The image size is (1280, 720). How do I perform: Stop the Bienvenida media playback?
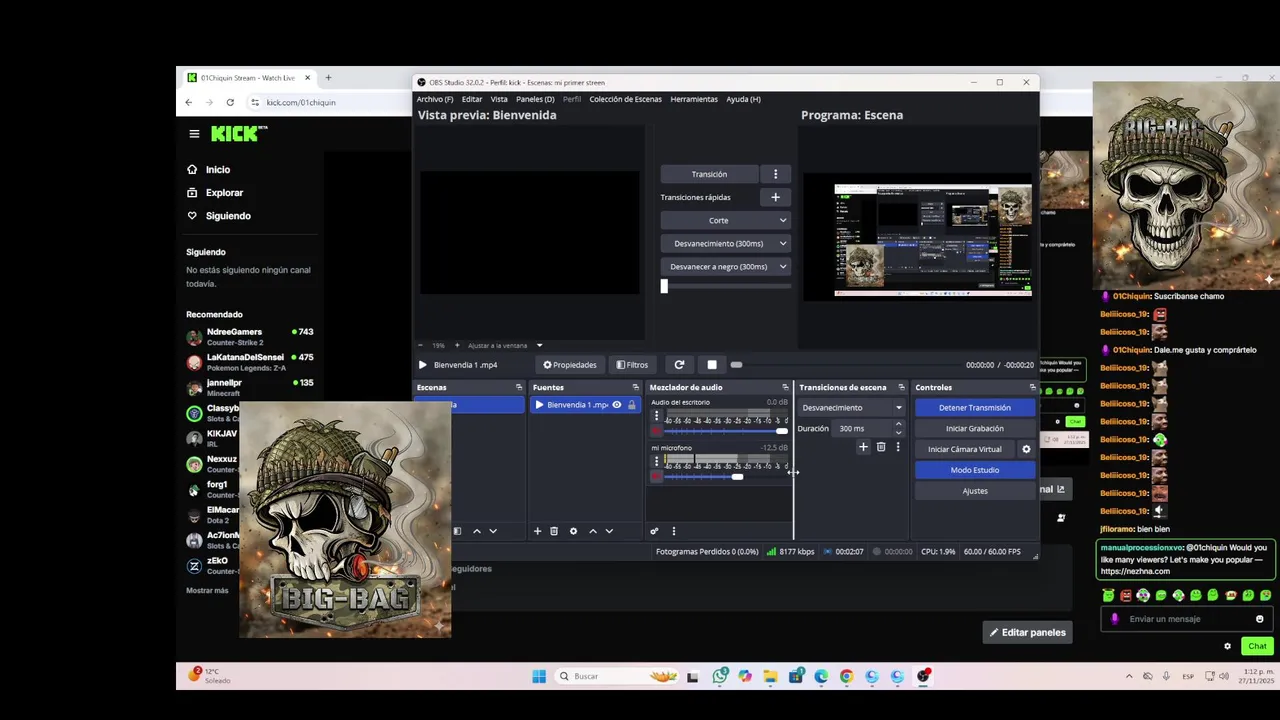(x=711, y=365)
